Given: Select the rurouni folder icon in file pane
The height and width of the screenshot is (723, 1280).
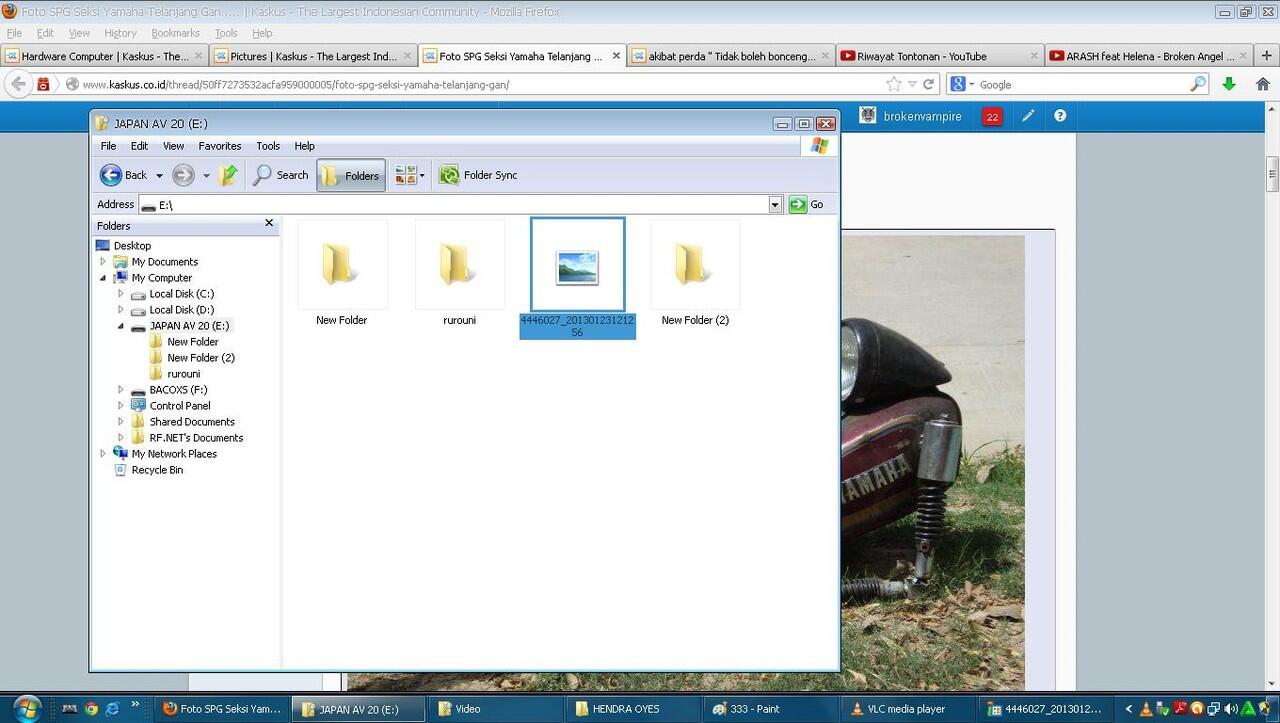Looking at the screenshot, I should [460, 265].
